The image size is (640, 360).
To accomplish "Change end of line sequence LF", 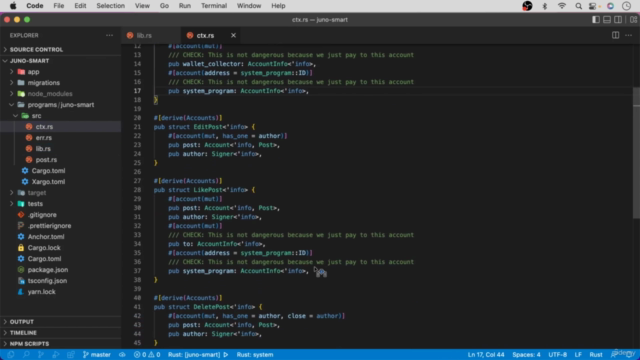I will [x=578, y=355].
